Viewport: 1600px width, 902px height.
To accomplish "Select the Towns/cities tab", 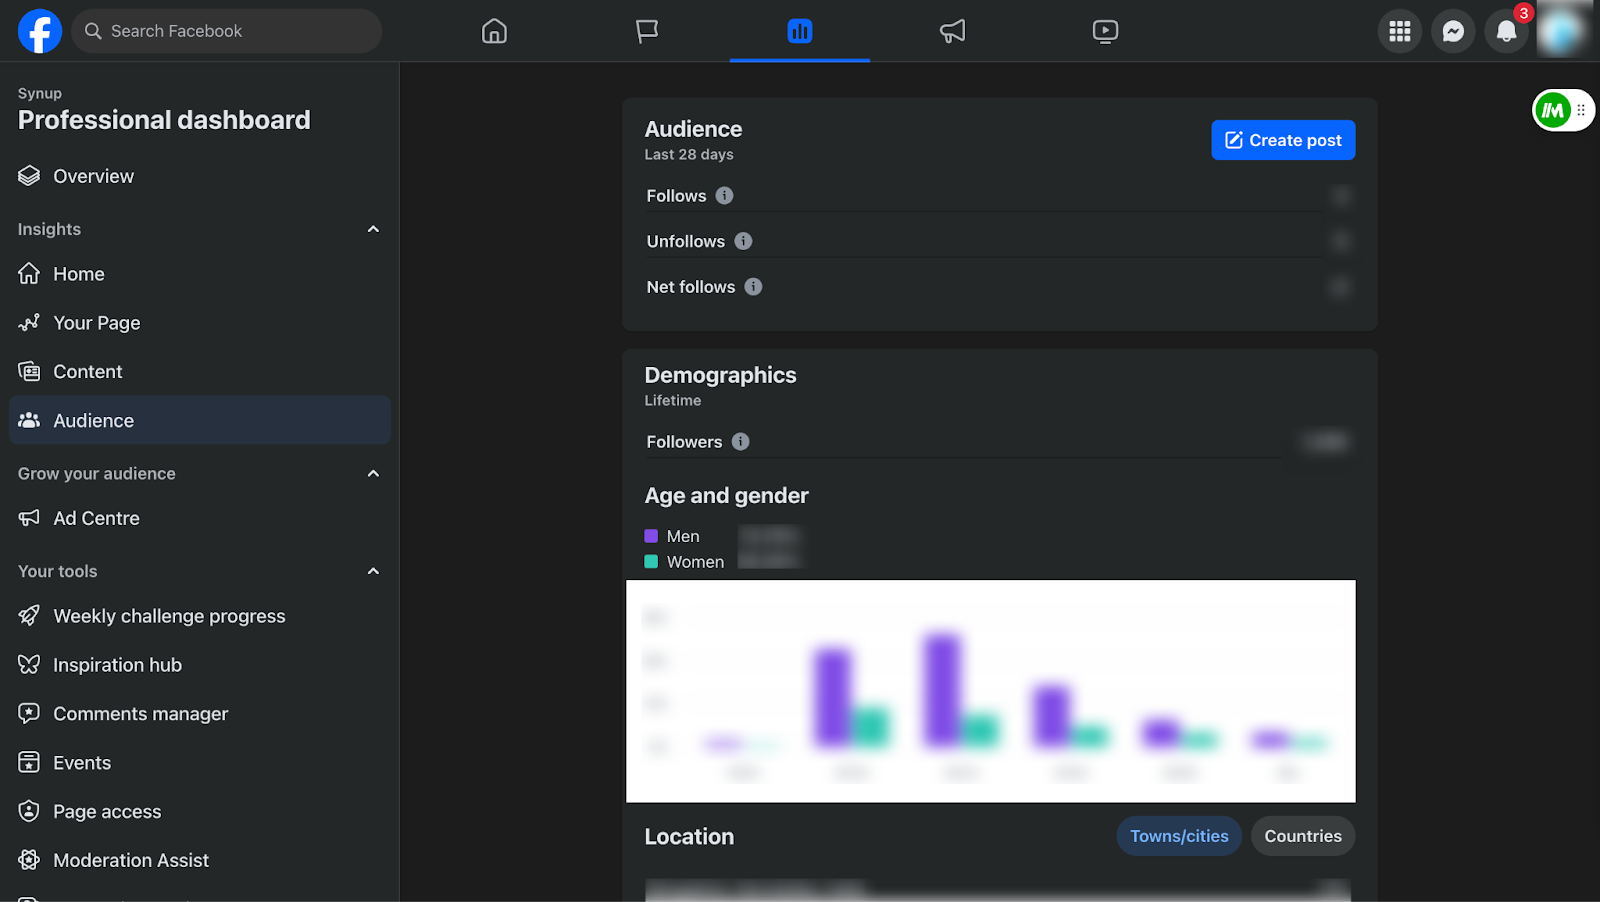I will pos(1179,836).
